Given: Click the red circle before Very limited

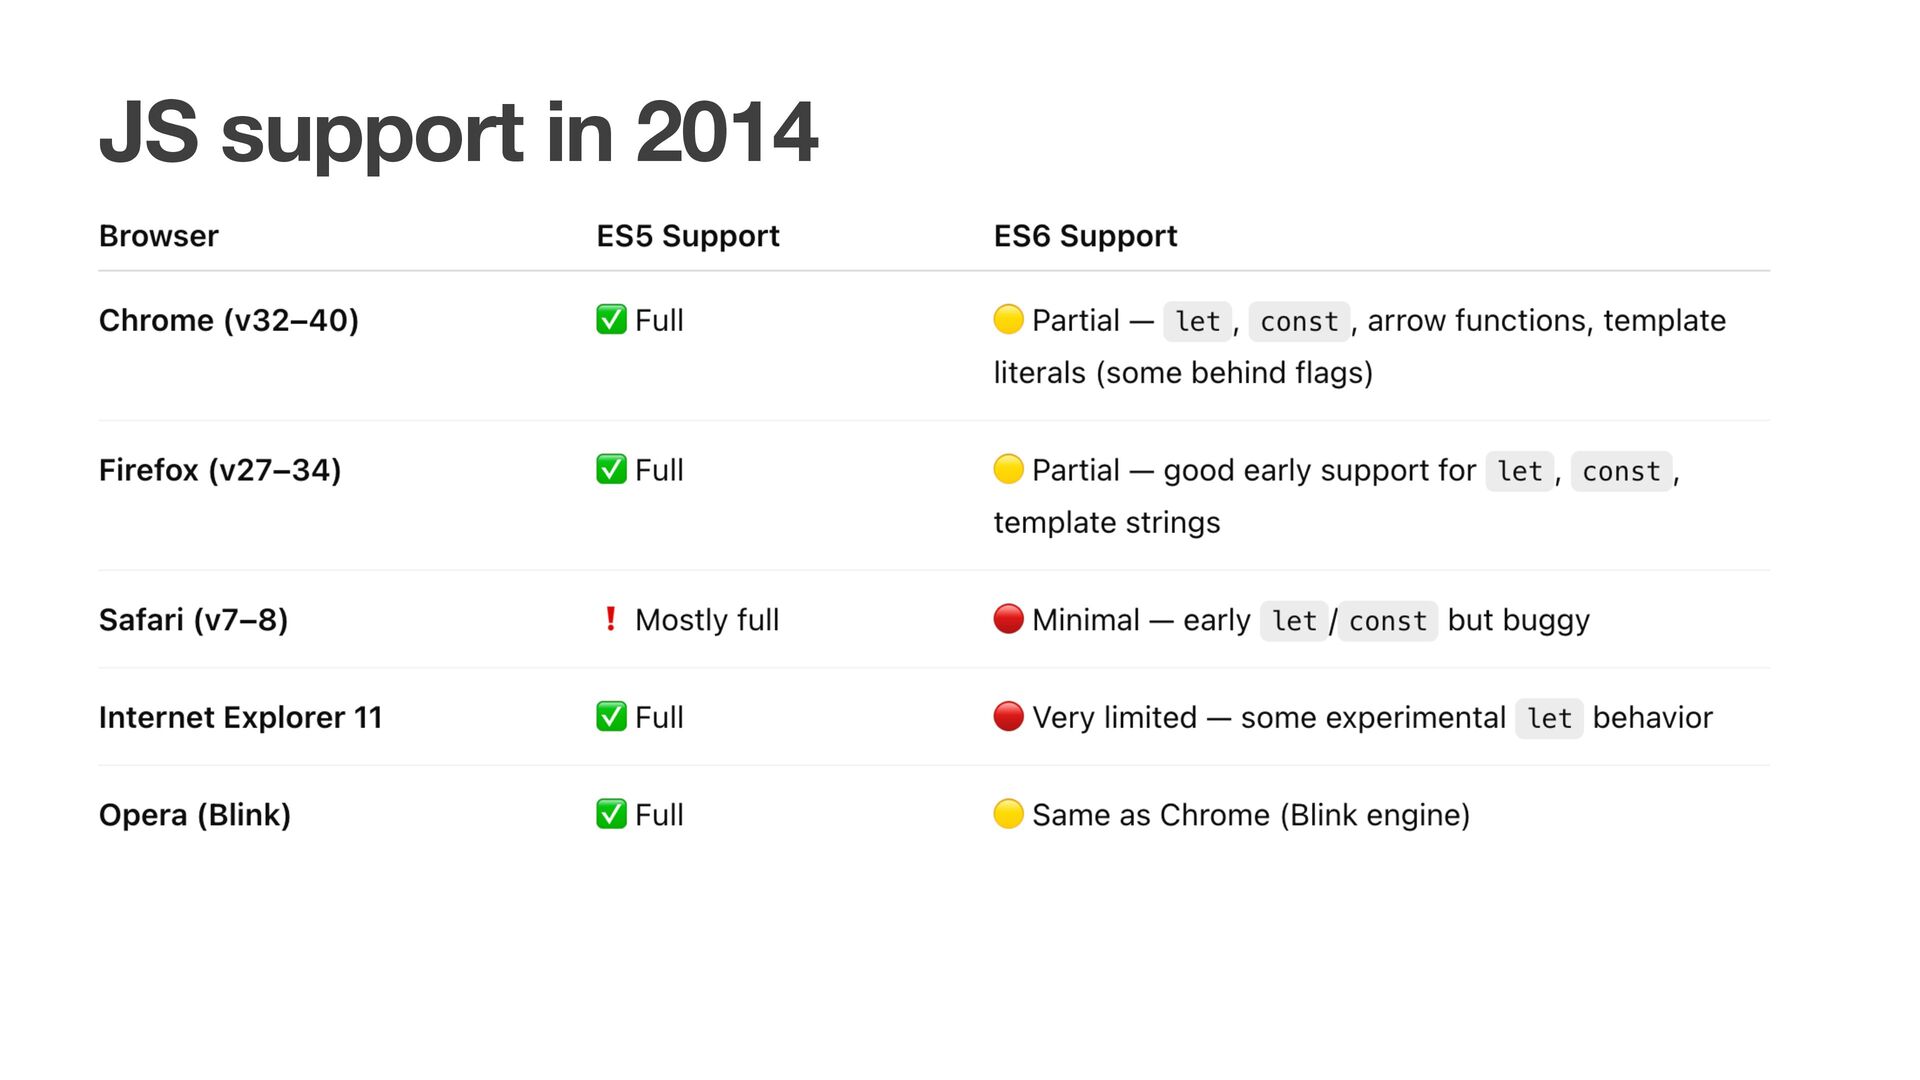Looking at the screenshot, I should [x=1008, y=716].
